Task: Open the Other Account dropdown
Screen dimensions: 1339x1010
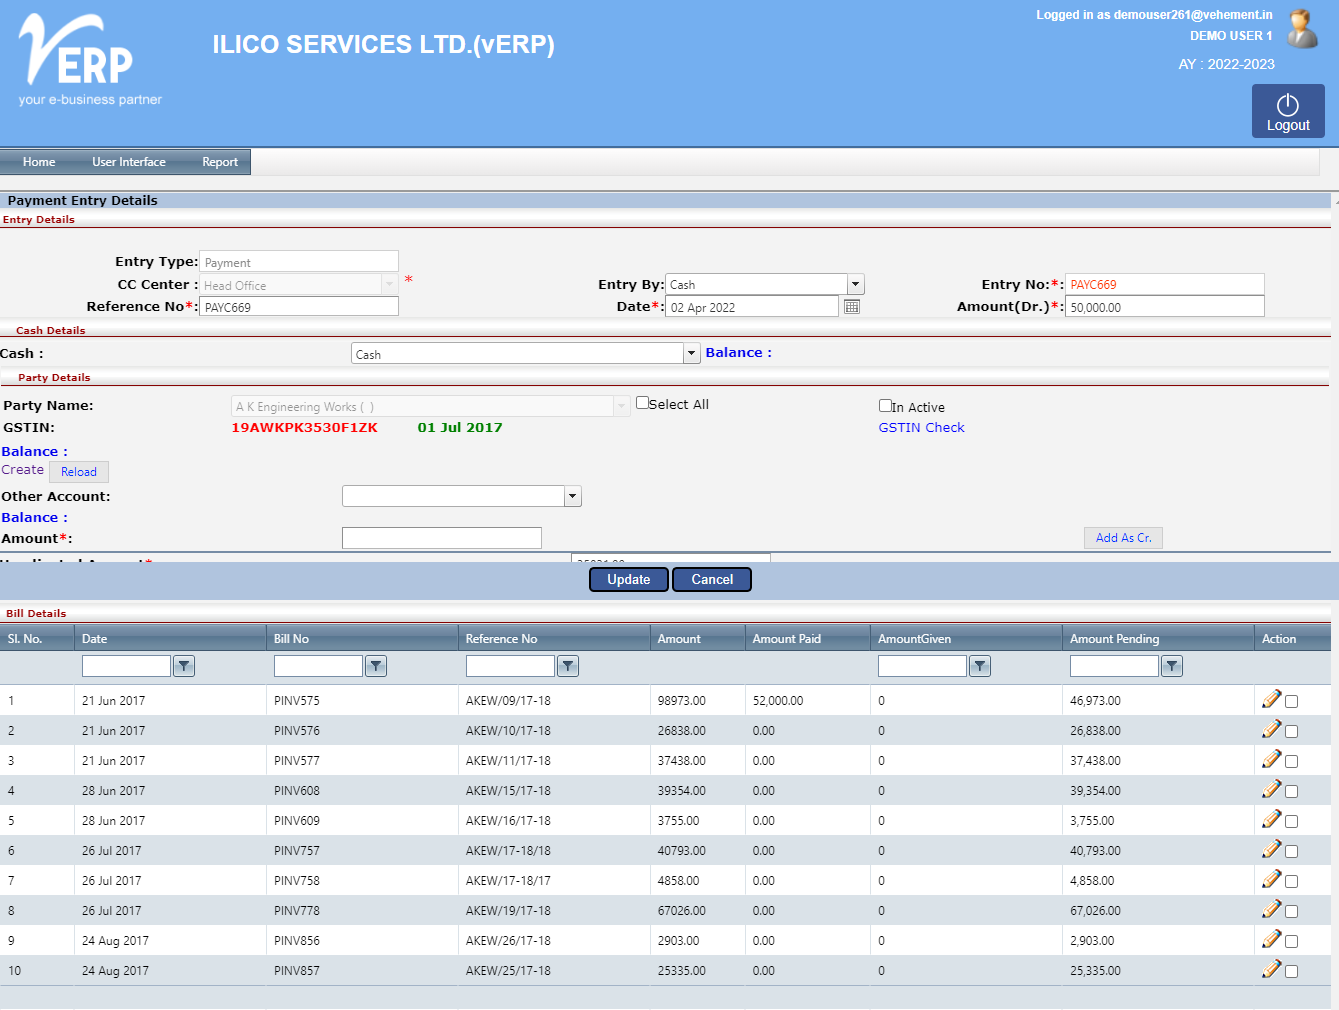Action: coord(573,496)
